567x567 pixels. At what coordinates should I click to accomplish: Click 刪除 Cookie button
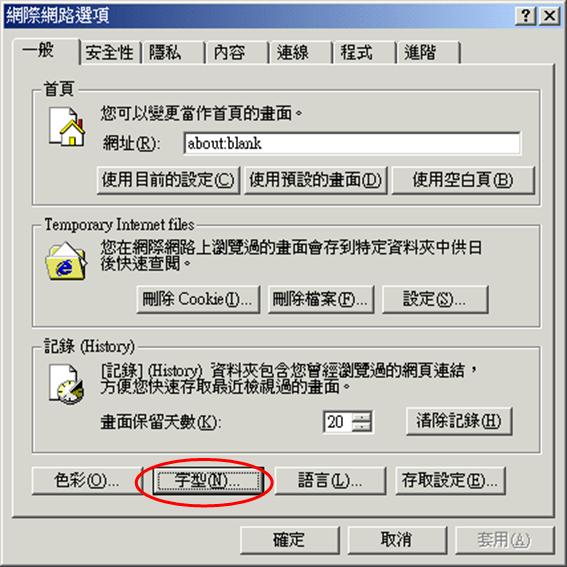pyautogui.click(x=198, y=299)
